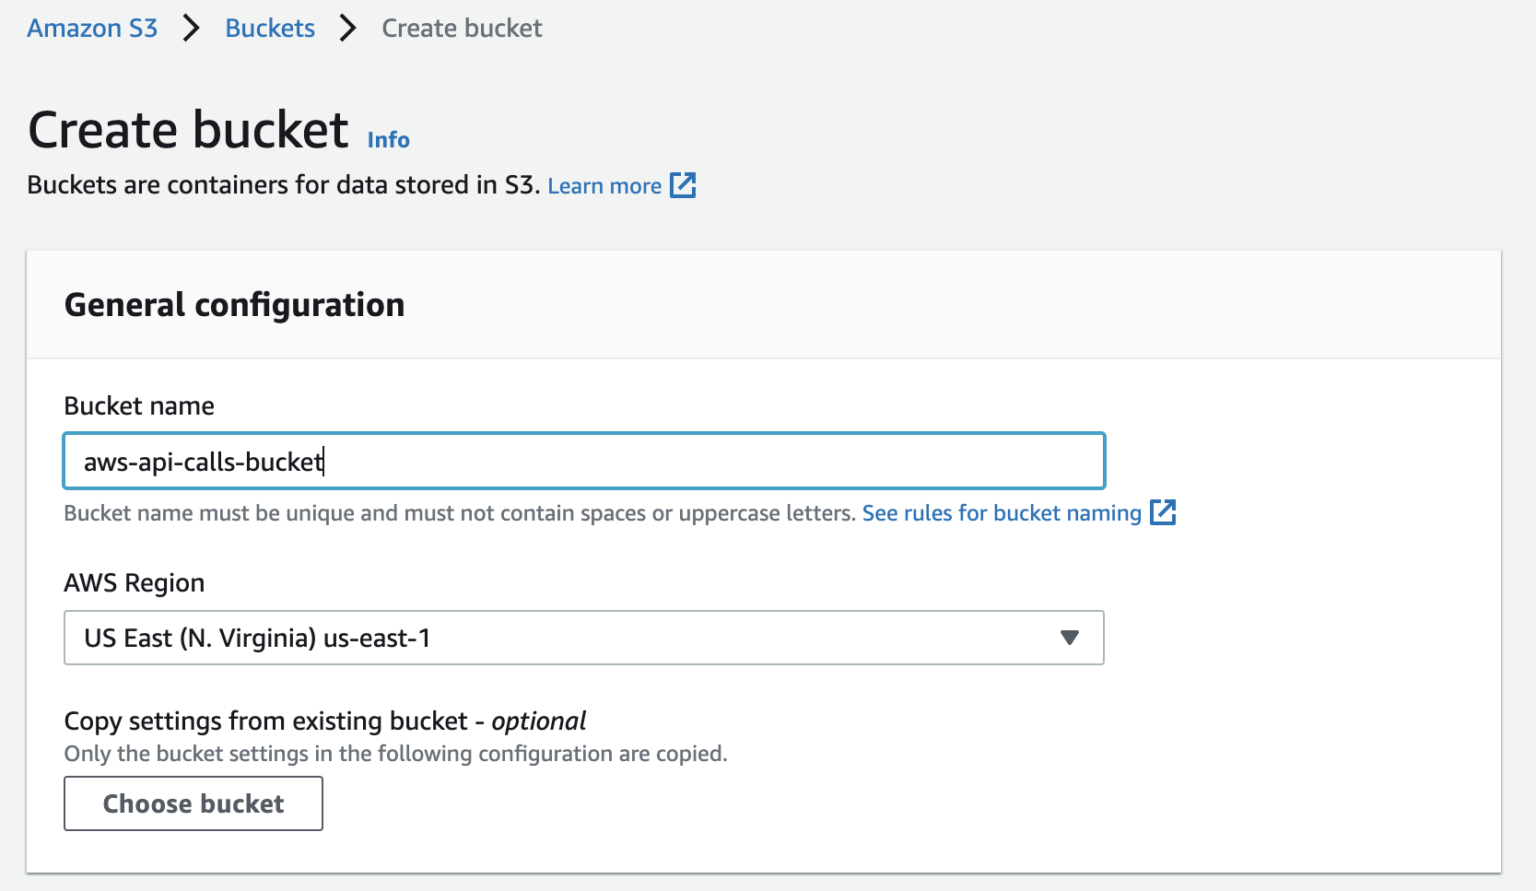Click the breadcrumb chevron before Create bucket

(347, 28)
